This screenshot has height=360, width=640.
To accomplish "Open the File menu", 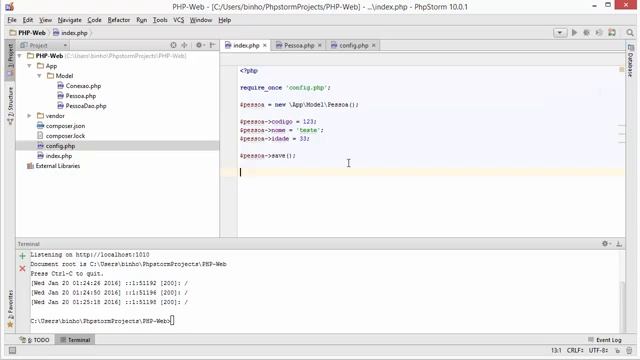I will pos(12,20).
